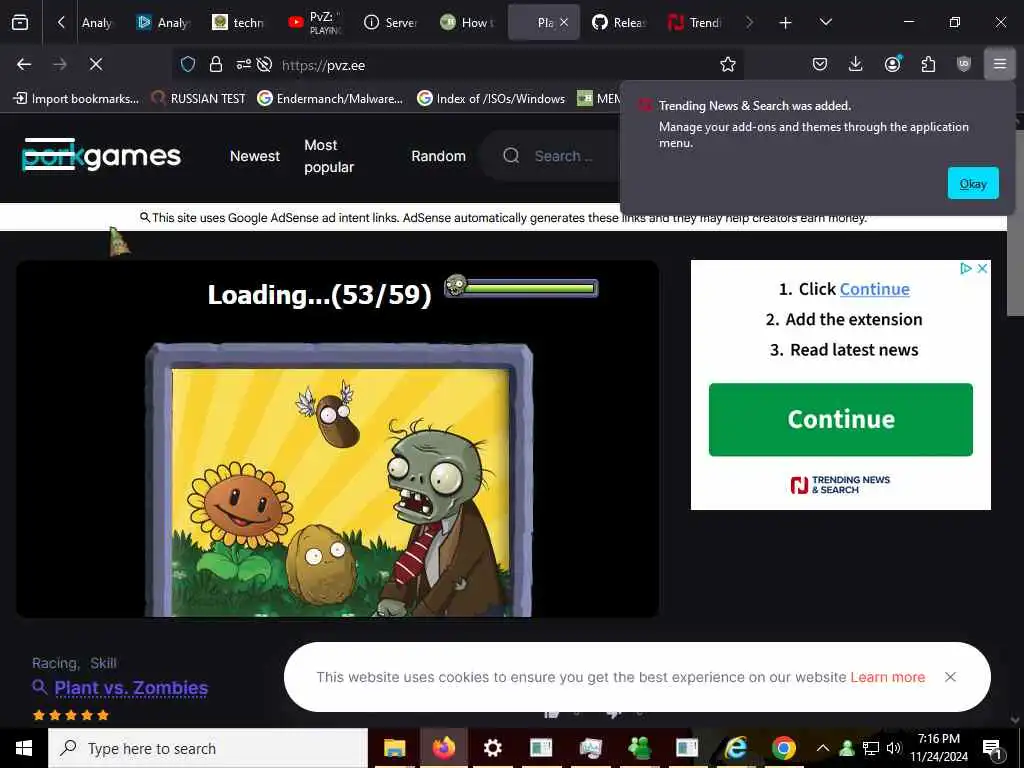The height and width of the screenshot is (768, 1024).
Task: Expand the list all tabs chevron
Action: [825, 22]
